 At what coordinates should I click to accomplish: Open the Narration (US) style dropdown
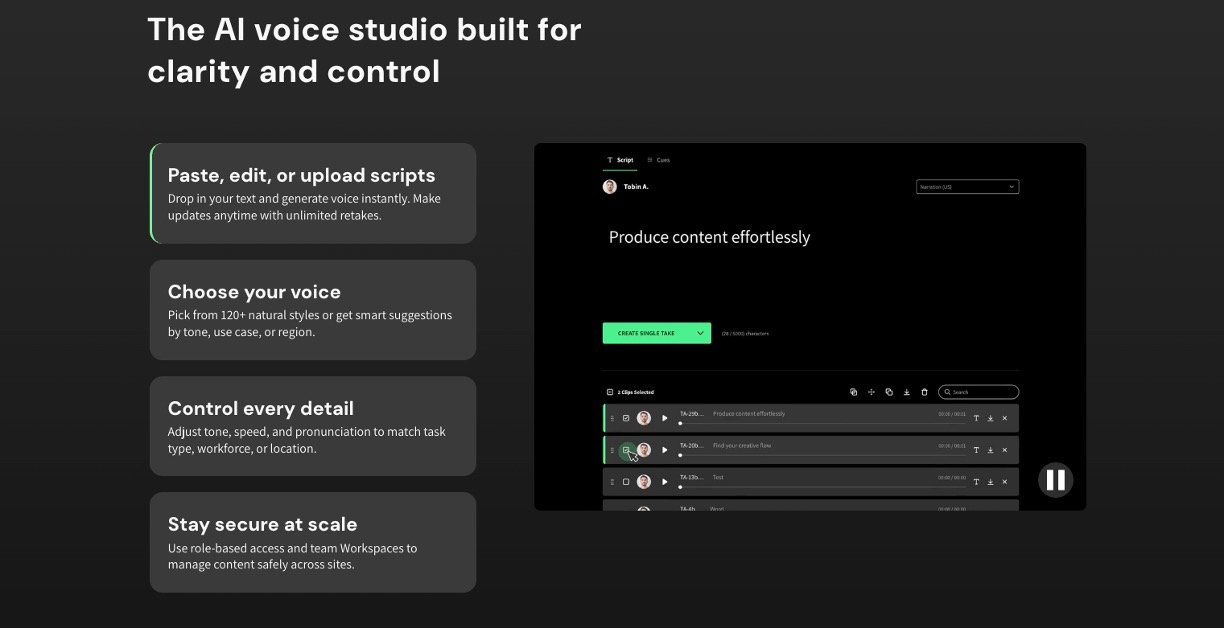tap(967, 187)
